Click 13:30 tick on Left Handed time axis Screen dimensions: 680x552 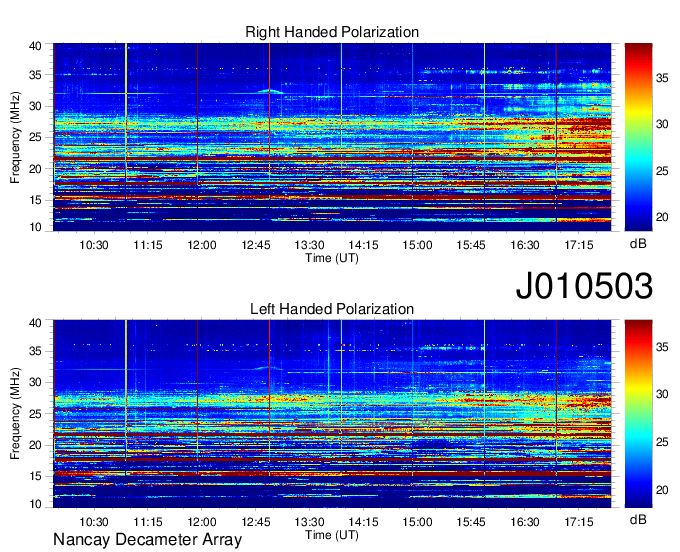(310, 522)
